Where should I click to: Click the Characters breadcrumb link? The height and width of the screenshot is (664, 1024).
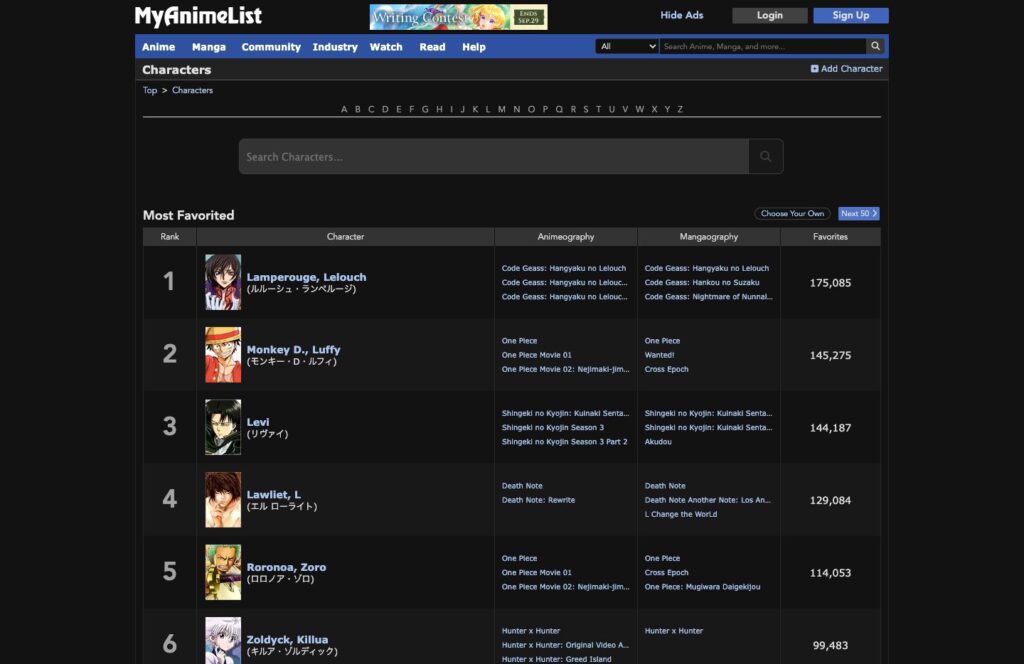[192, 90]
